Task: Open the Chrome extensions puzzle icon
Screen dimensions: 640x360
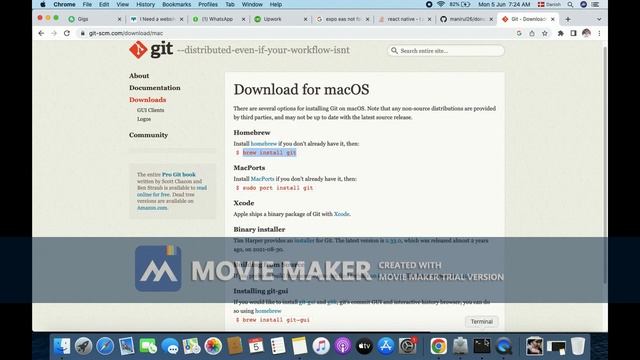Action: [560, 33]
